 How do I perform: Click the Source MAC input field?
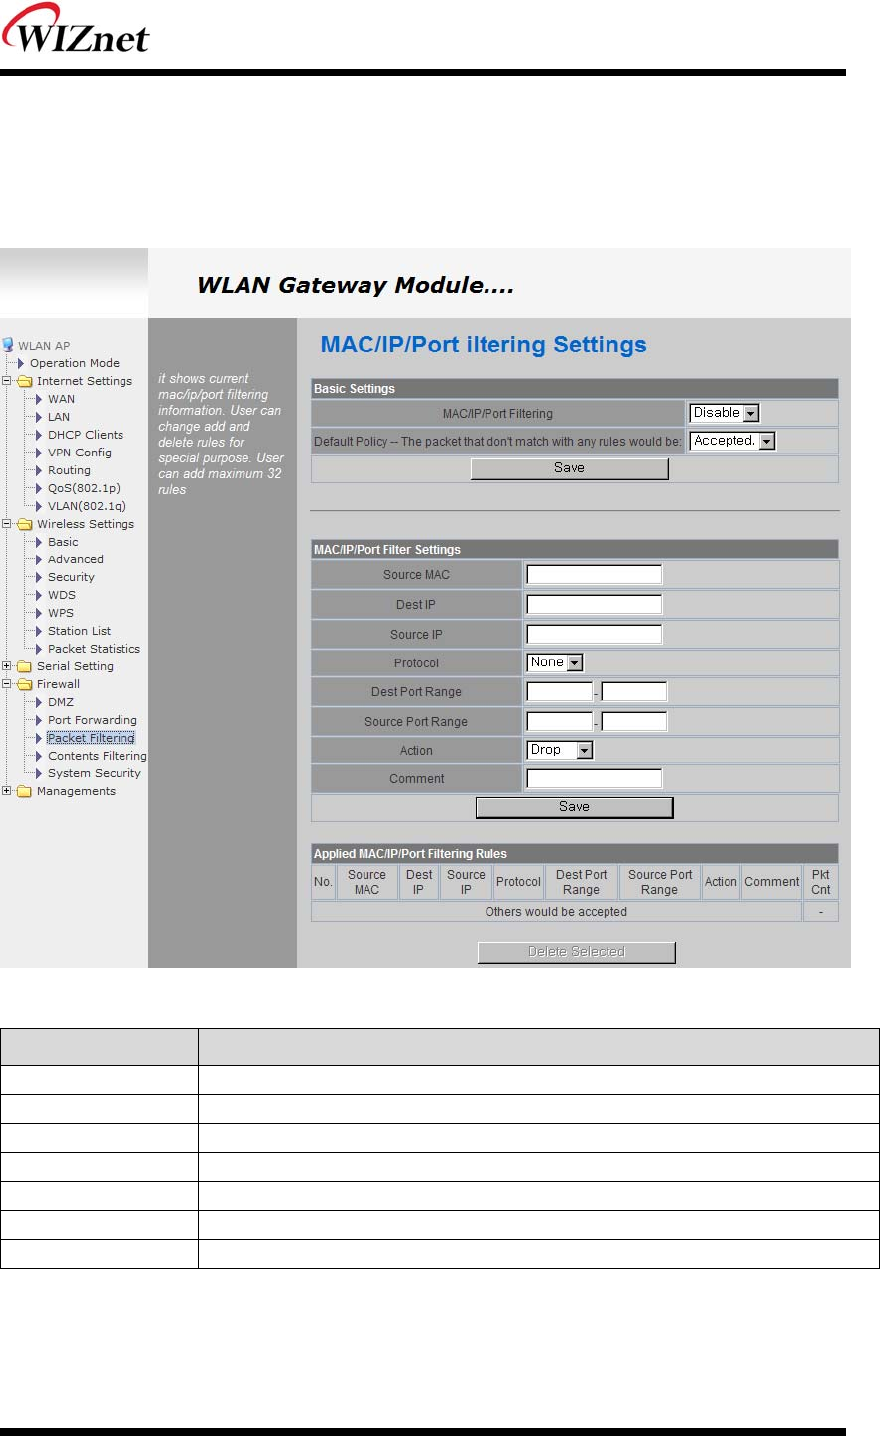click(x=594, y=574)
